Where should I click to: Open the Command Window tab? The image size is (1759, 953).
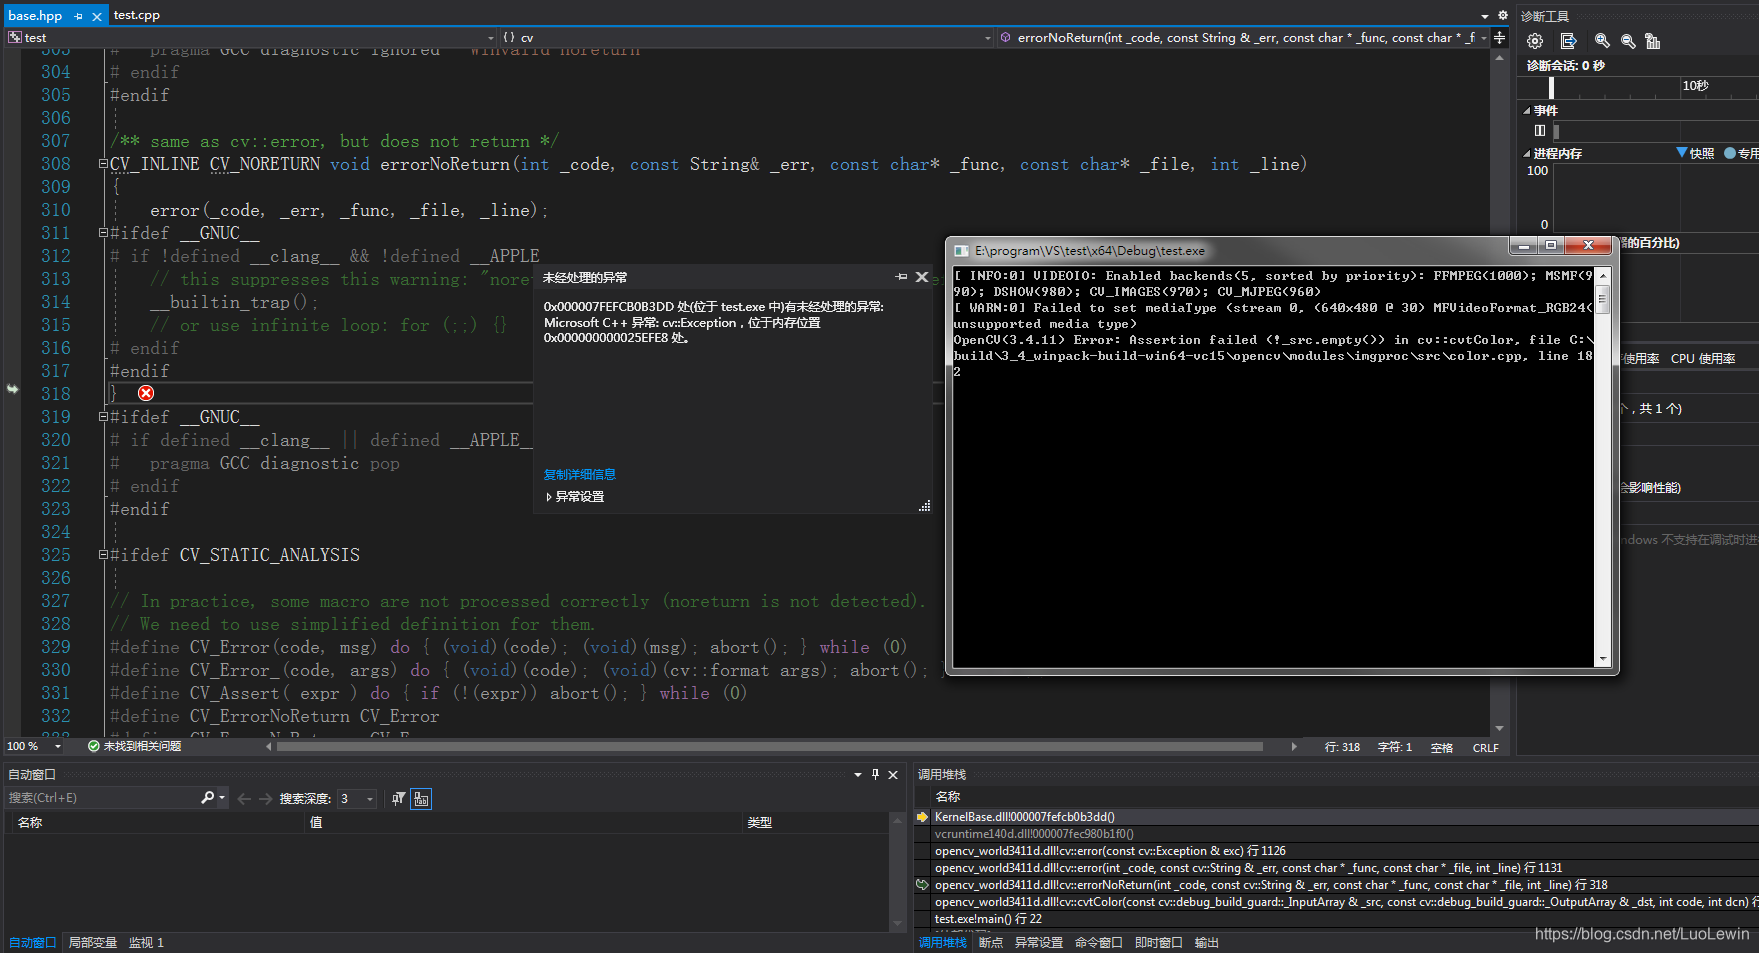1099,943
